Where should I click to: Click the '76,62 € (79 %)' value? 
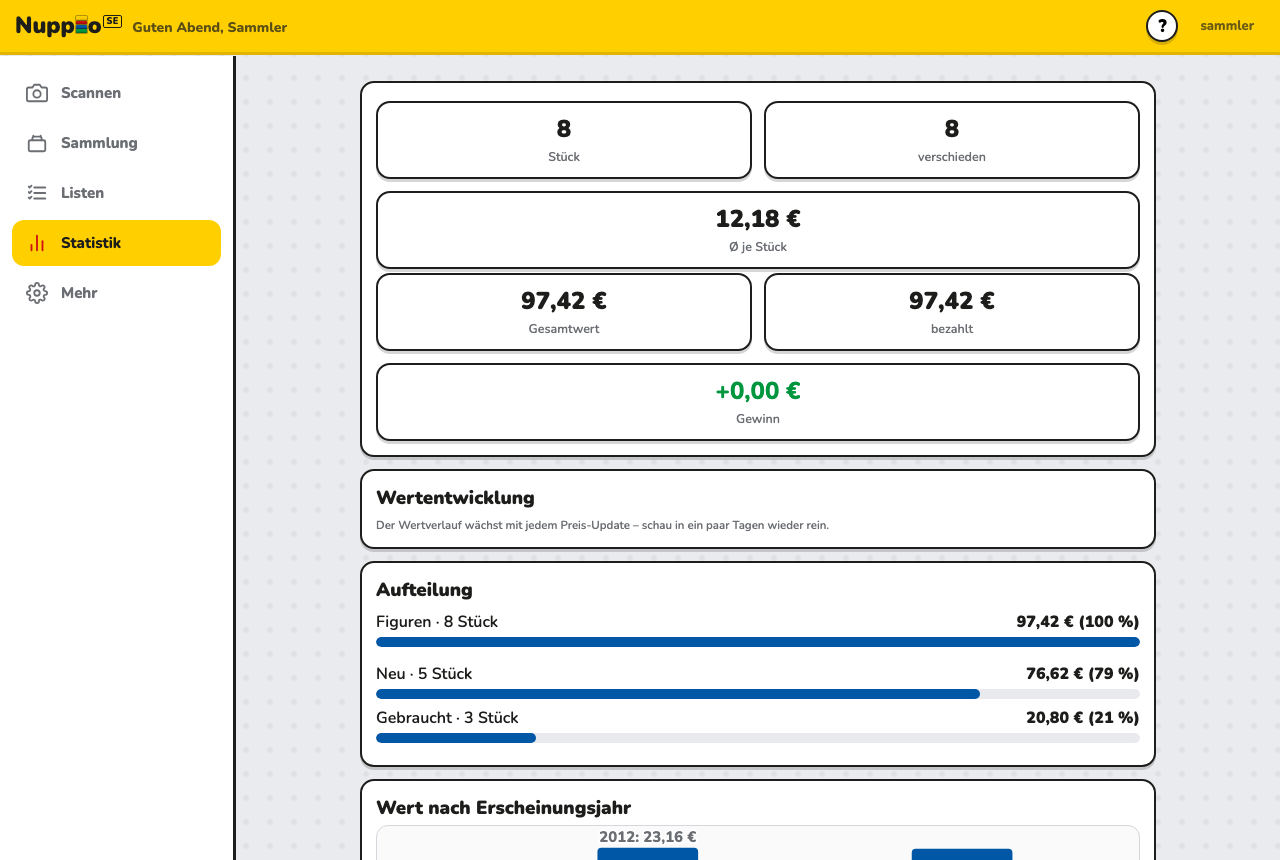(1083, 674)
